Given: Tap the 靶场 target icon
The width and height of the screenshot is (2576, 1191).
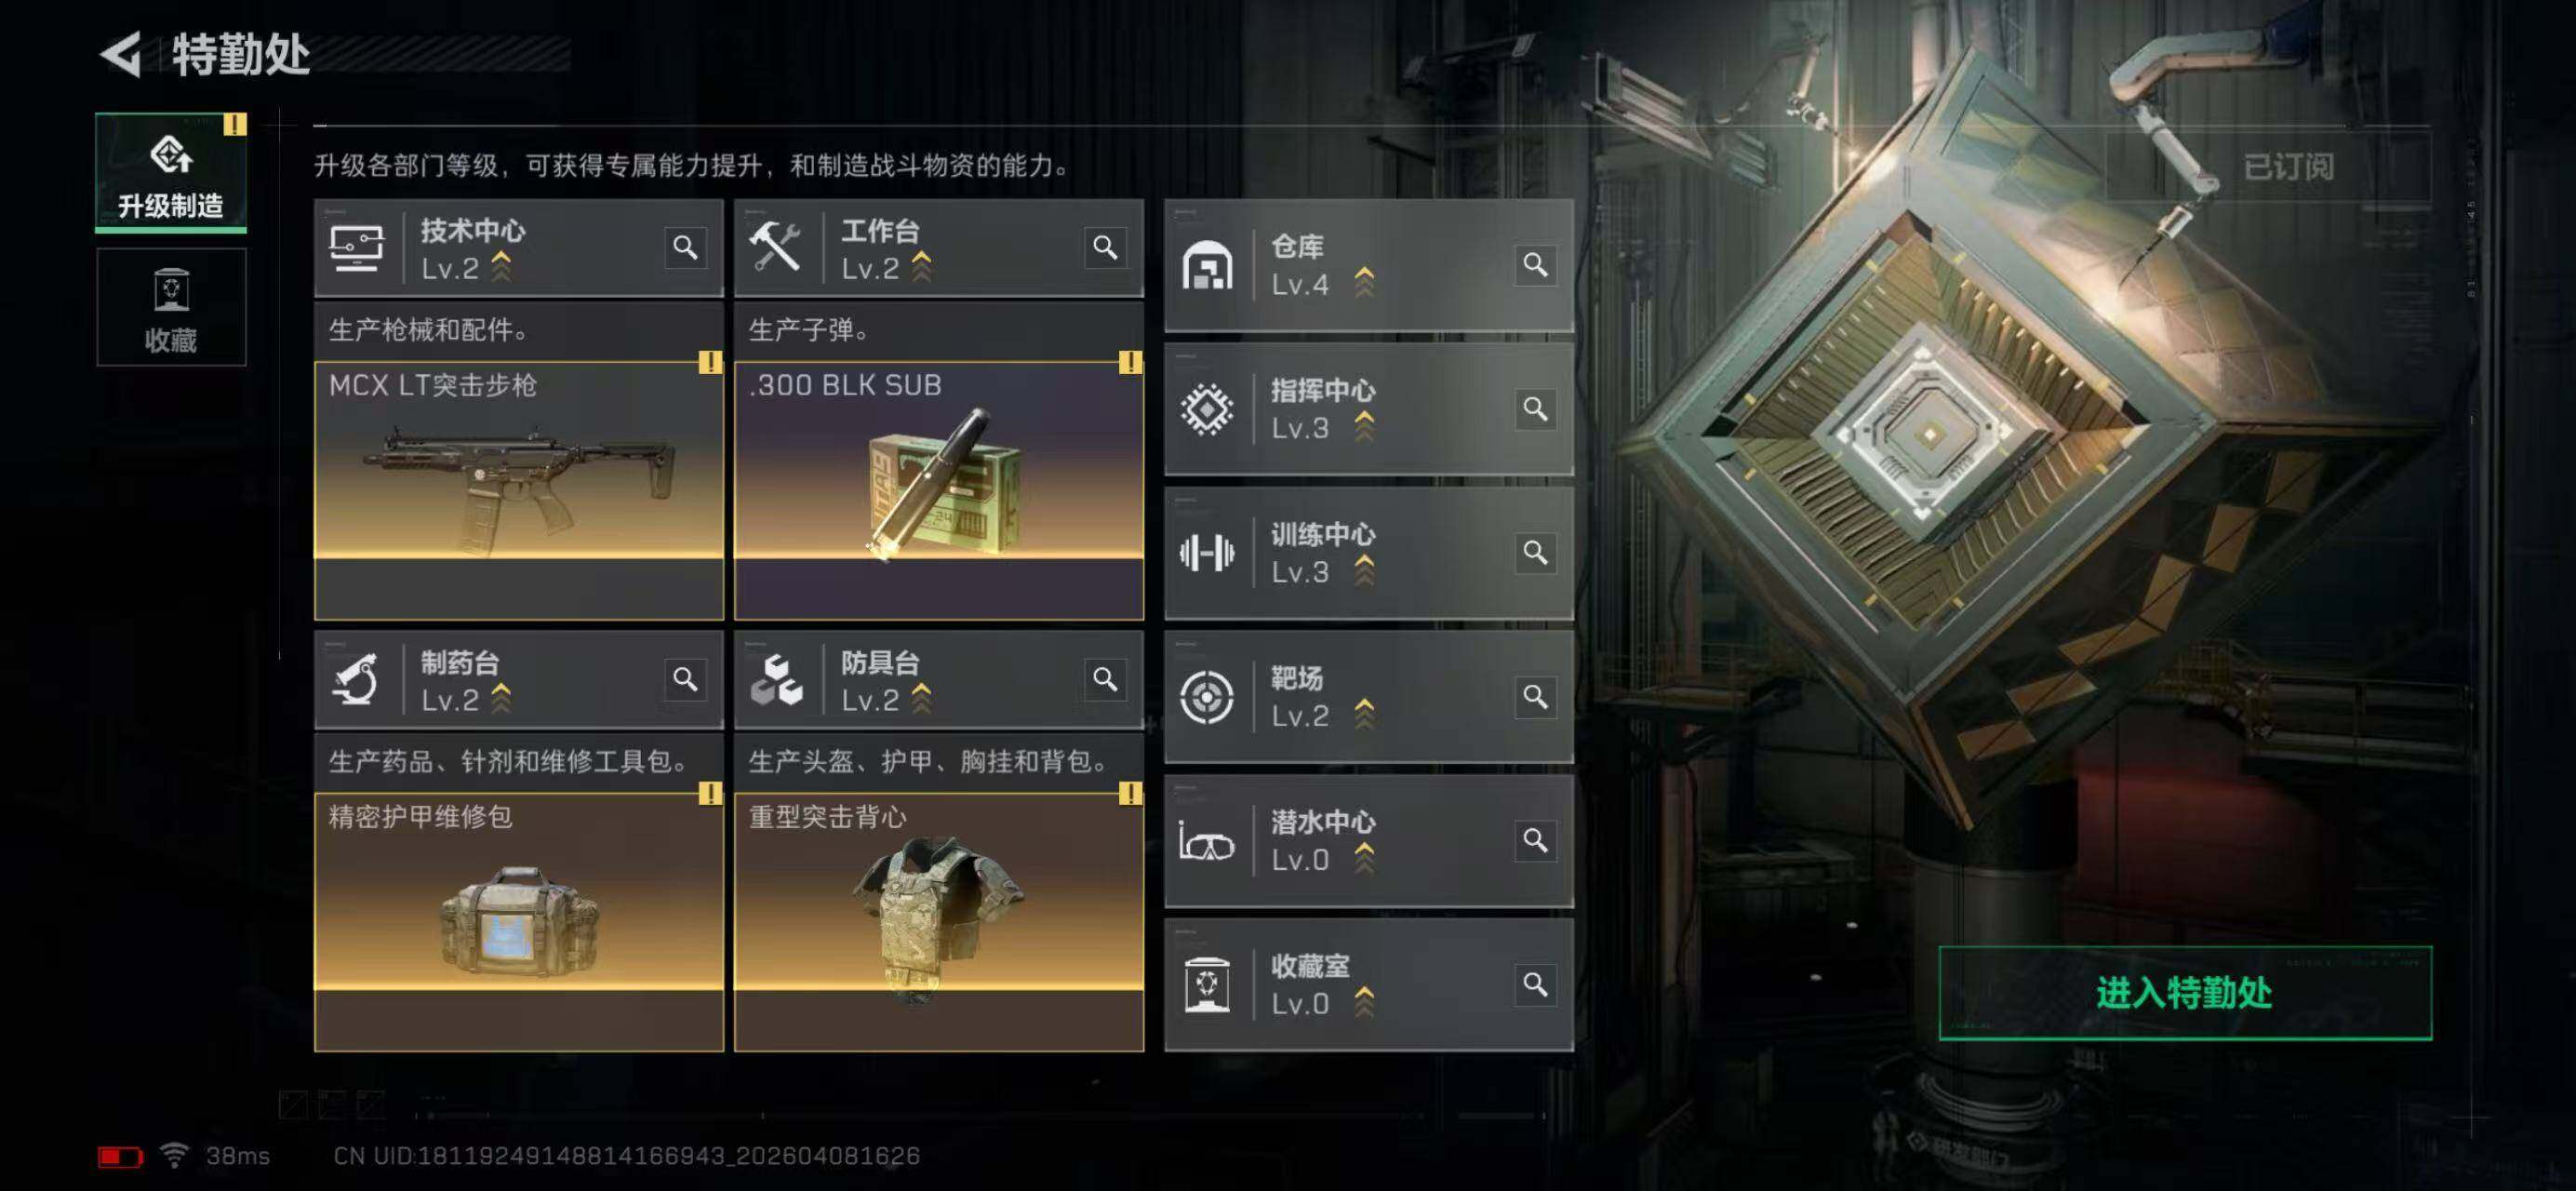Looking at the screenshot, I should tap(1207, 696).
